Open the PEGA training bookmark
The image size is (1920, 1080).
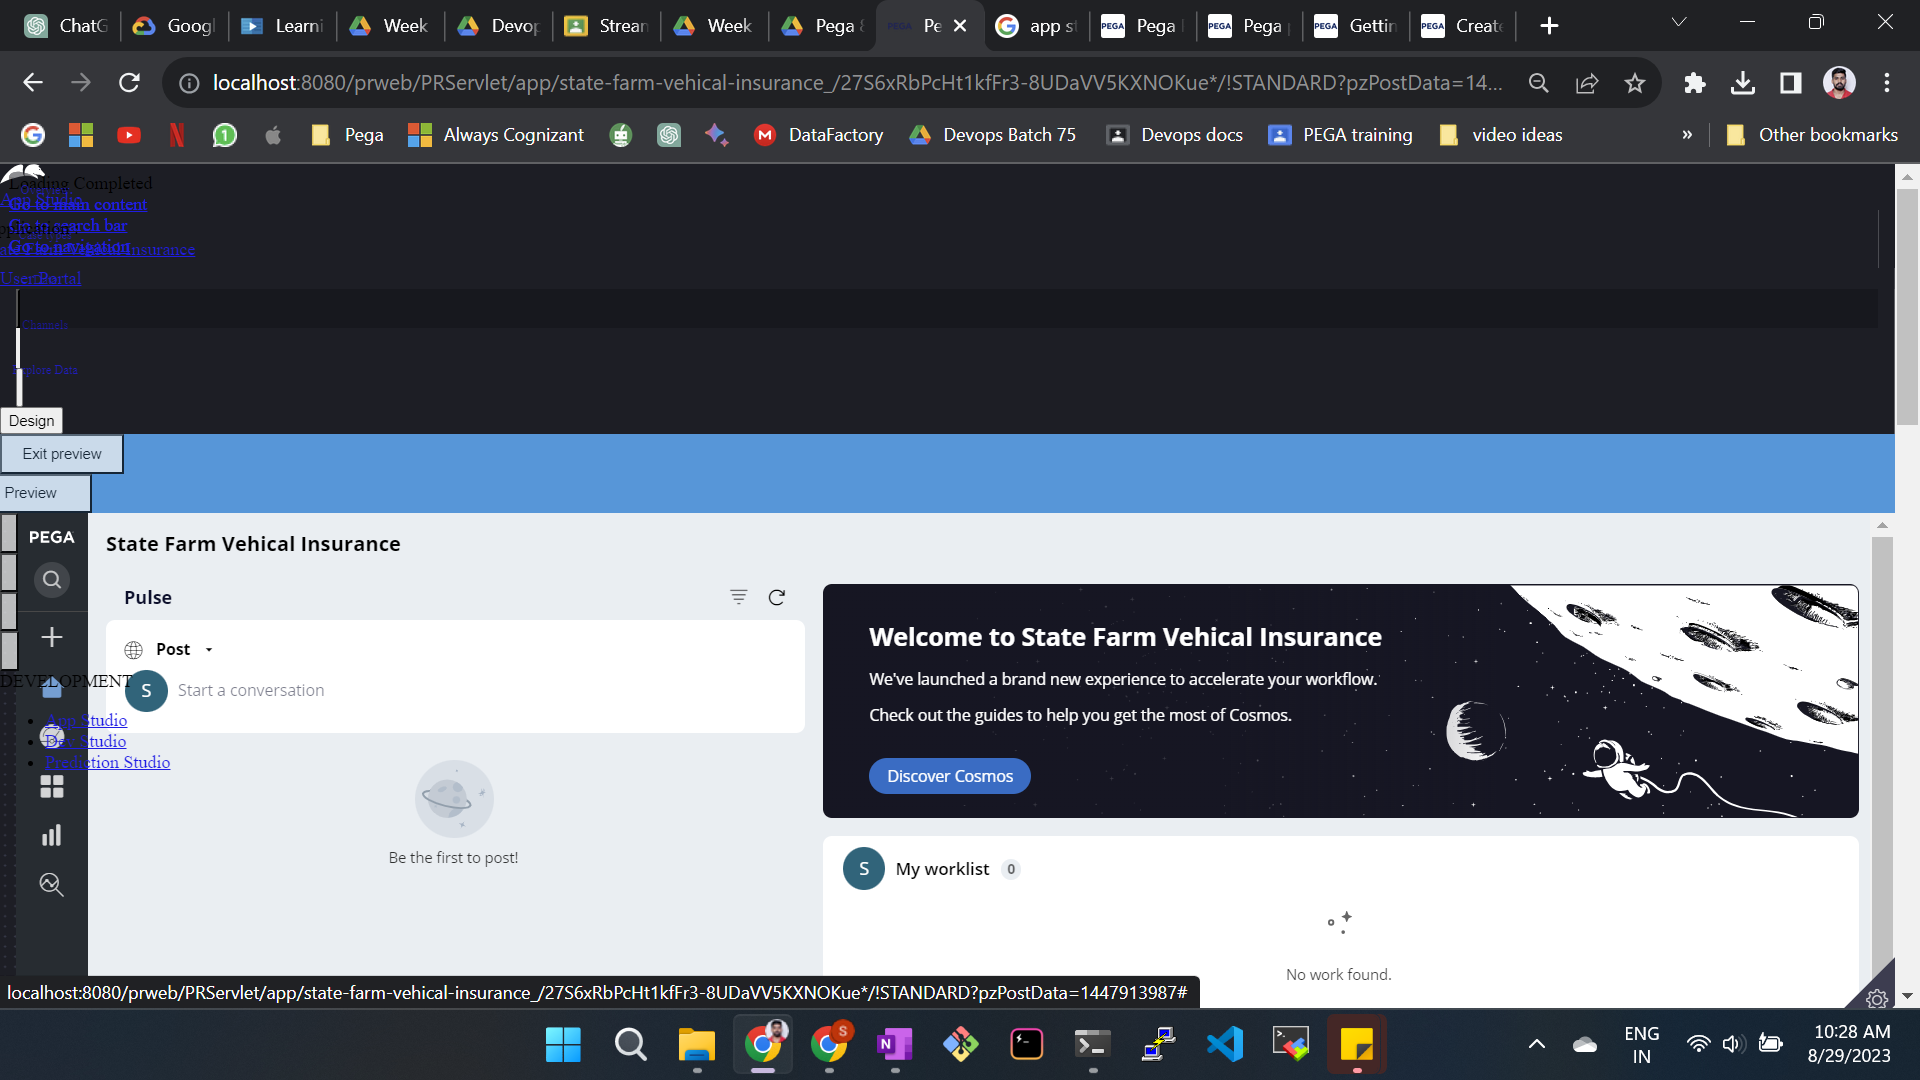pos(1339,134)
